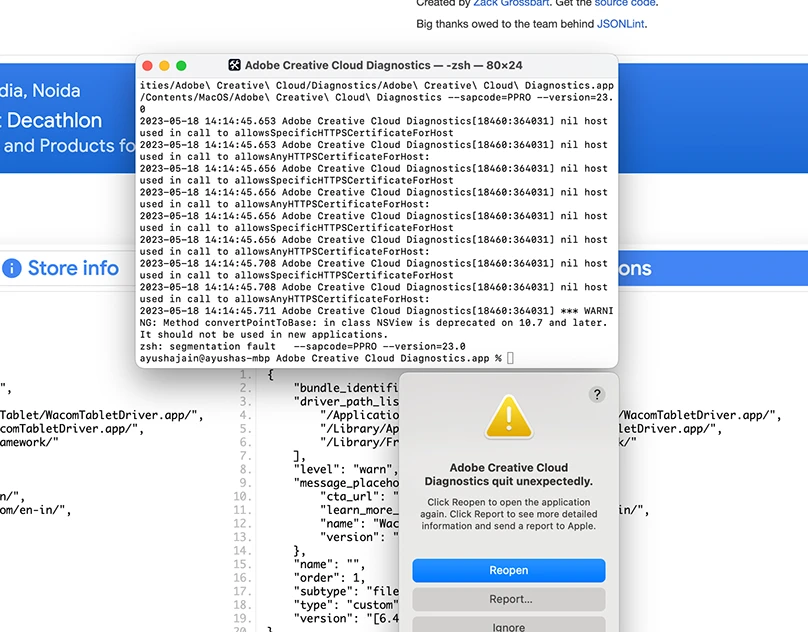Screen dimensions: 808x632
Task: Minimize the Terminal window with yellow button
Action: tap(165, 65)
